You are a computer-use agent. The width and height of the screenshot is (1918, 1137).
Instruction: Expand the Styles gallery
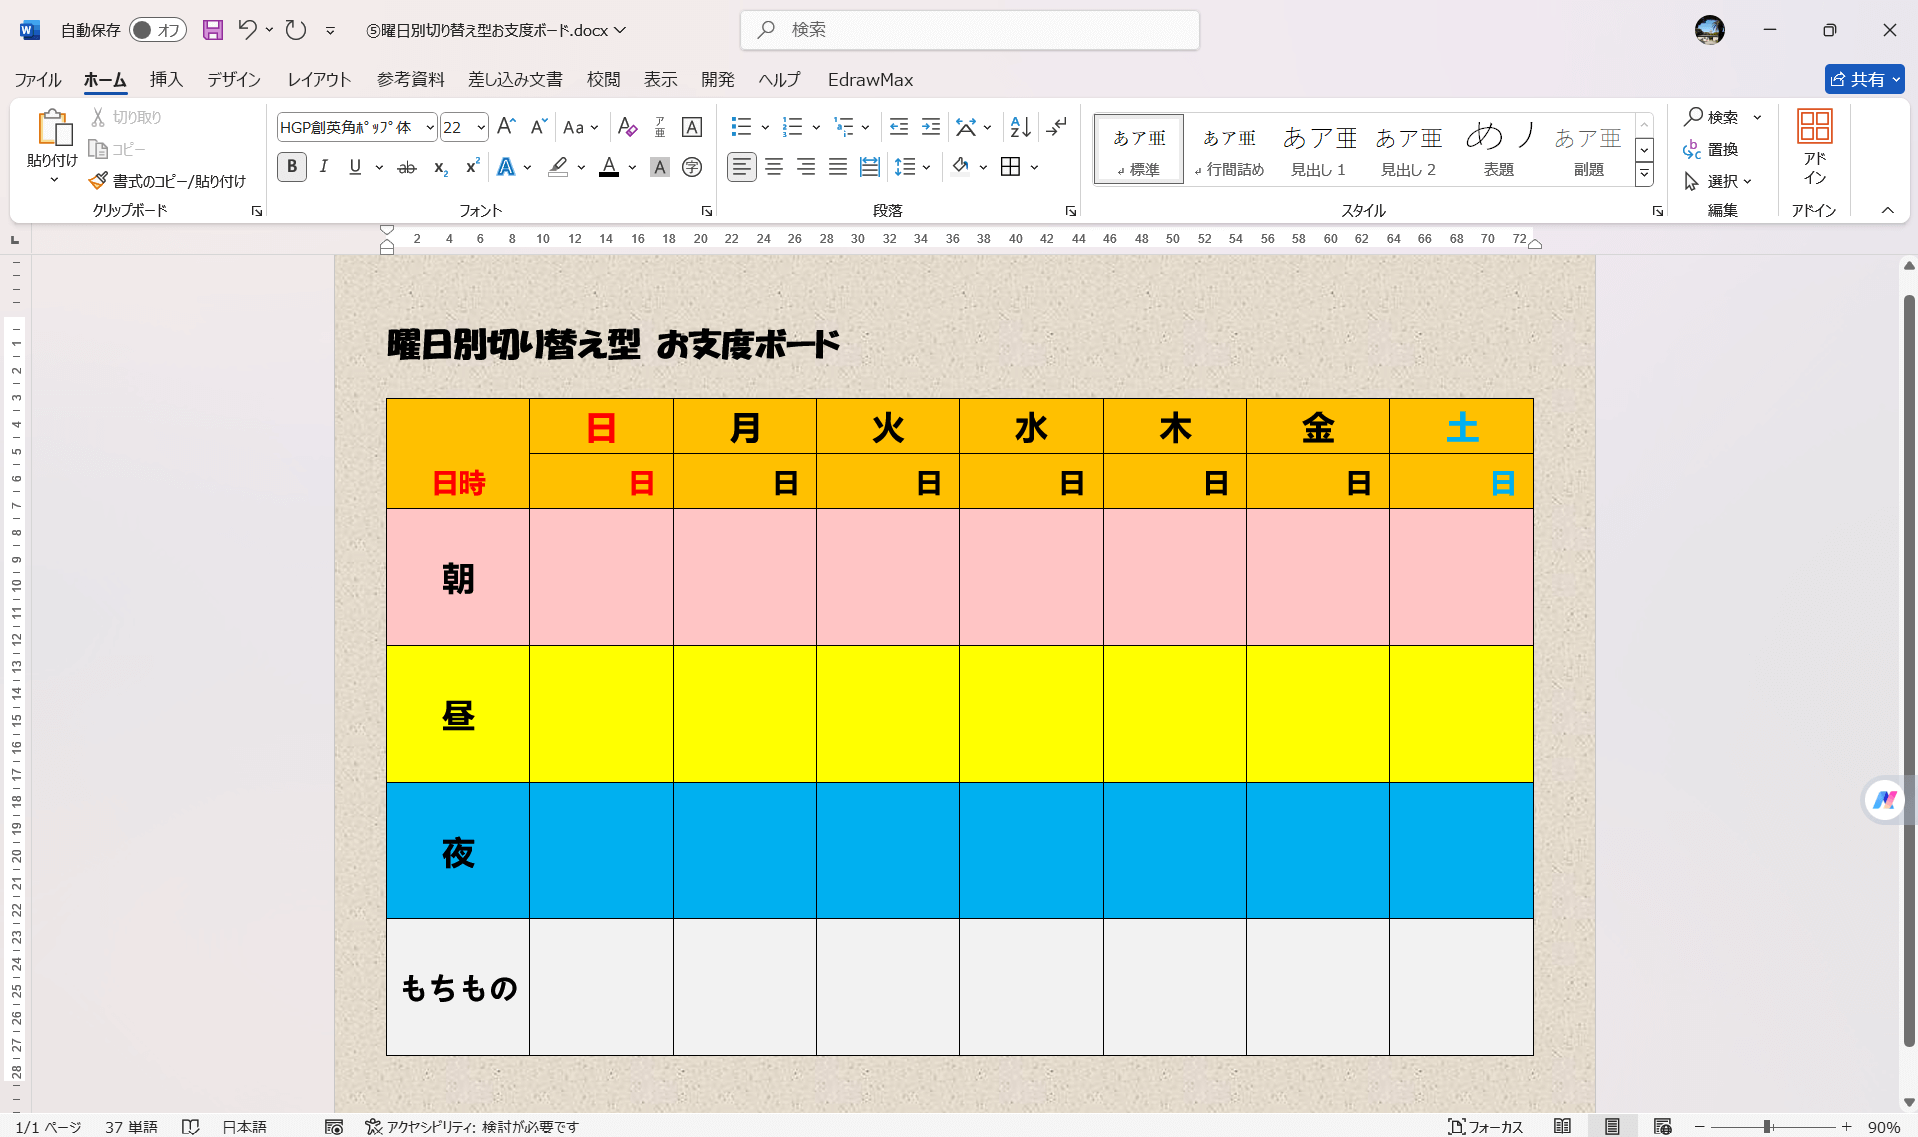(1644, 173)
